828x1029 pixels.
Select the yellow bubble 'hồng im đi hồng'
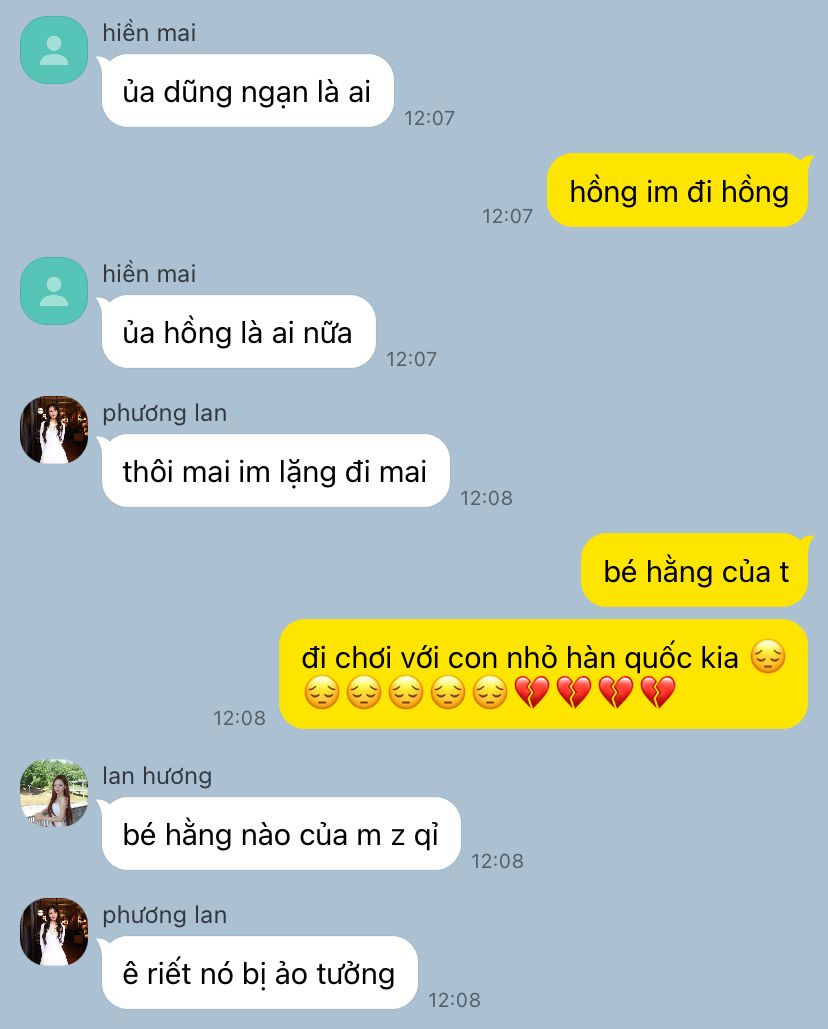pyautogui.click(x=678, y=191)
